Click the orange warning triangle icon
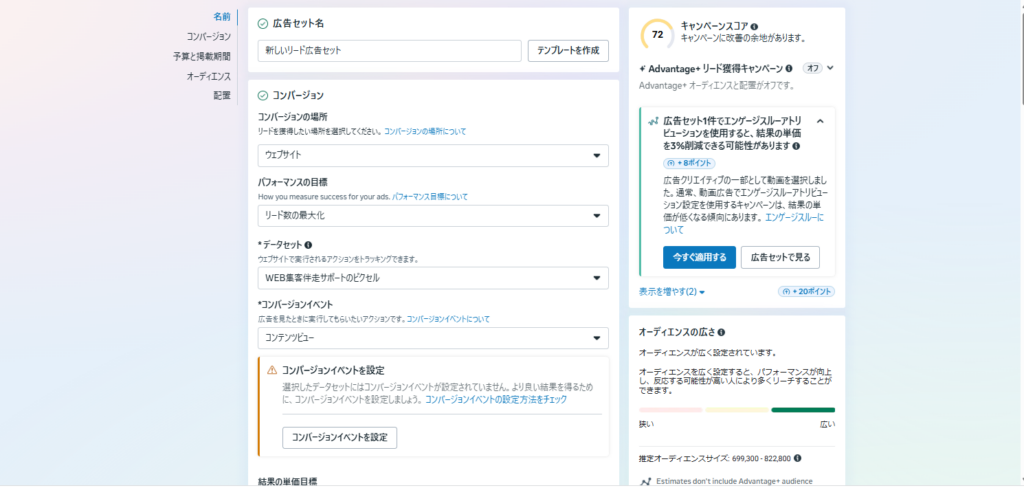 click(x=271, y=370)
